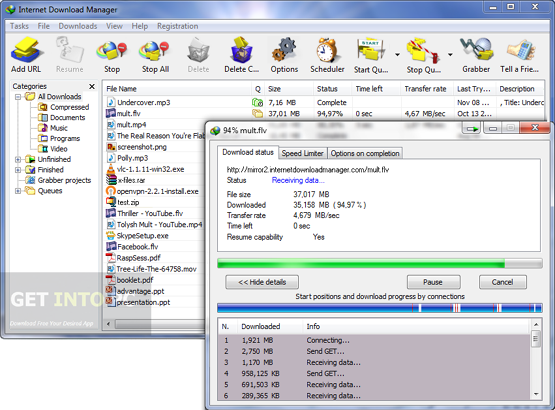Select connection 3 row showing 1,170 MB
This screenshot has height=410, width=555.
click(x=374, y=363)
